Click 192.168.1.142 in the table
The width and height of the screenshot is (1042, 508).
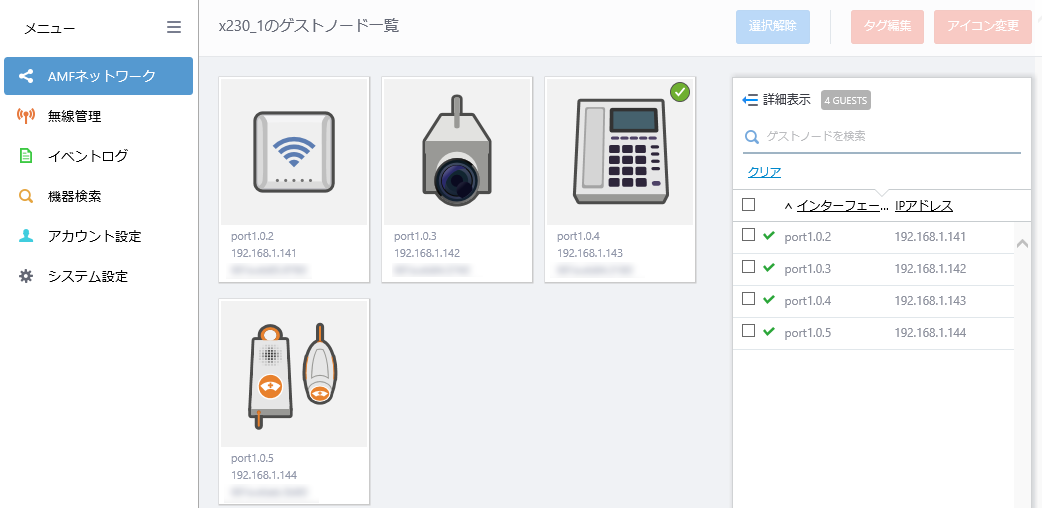pyautogui.click(x=930, y=269)
